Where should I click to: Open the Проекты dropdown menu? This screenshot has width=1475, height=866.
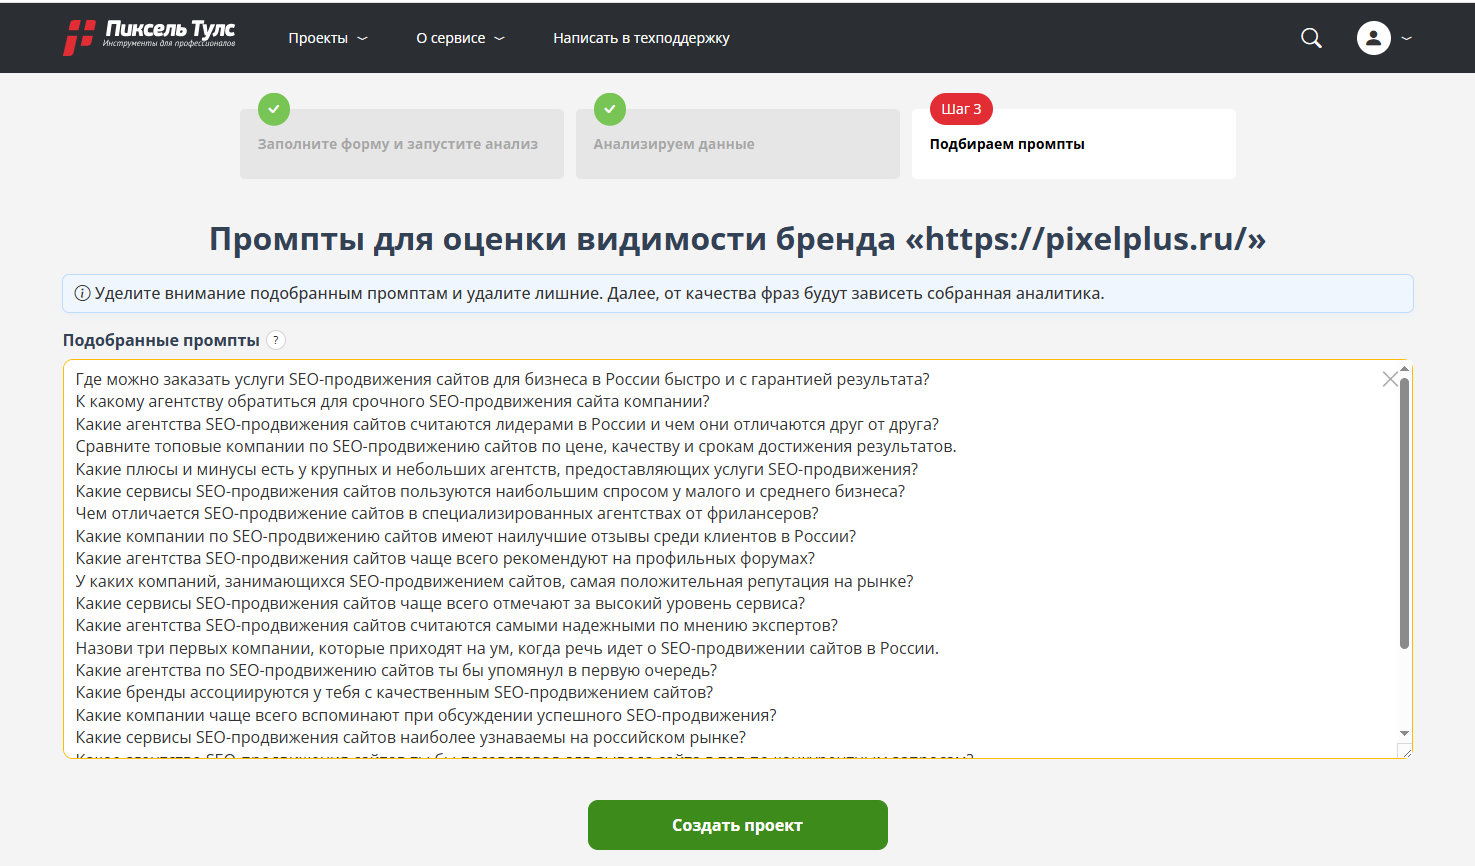(328, 38)
